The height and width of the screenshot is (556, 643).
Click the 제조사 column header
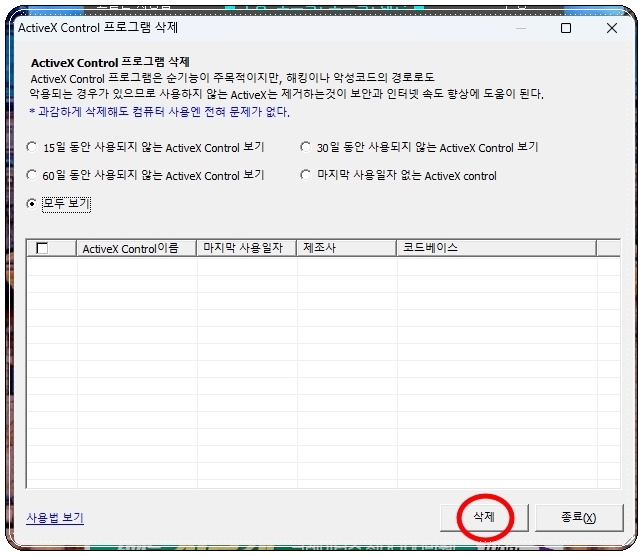(347, 248)
